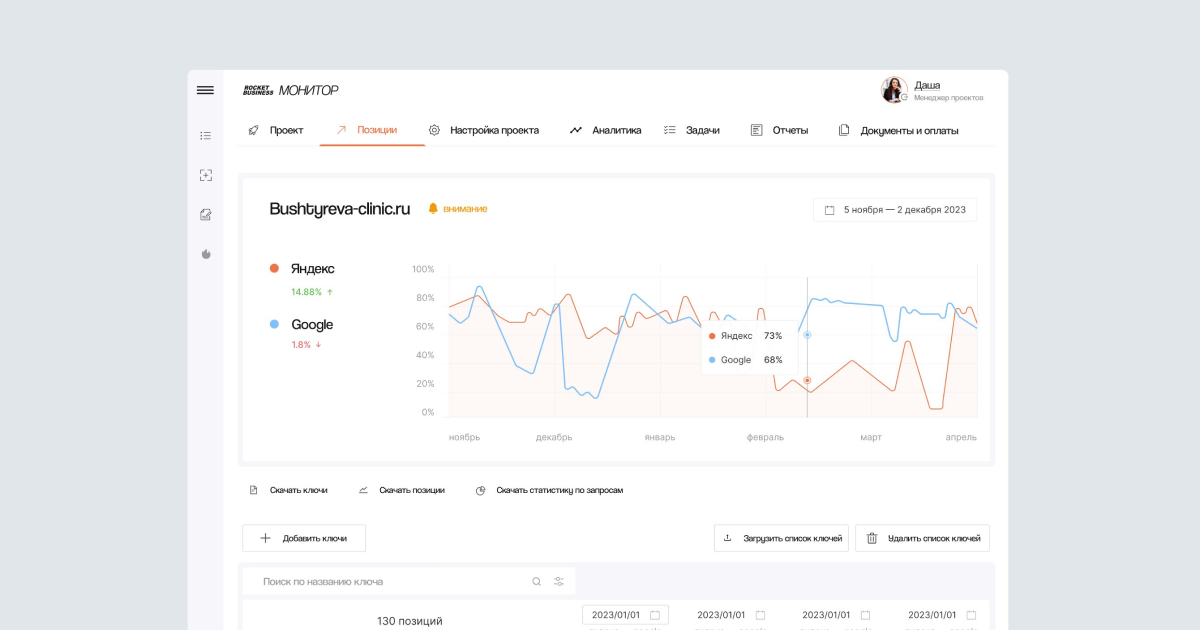Click the calendar icon in the fourth 2023/01/01 column

click(x=971, y=615)
